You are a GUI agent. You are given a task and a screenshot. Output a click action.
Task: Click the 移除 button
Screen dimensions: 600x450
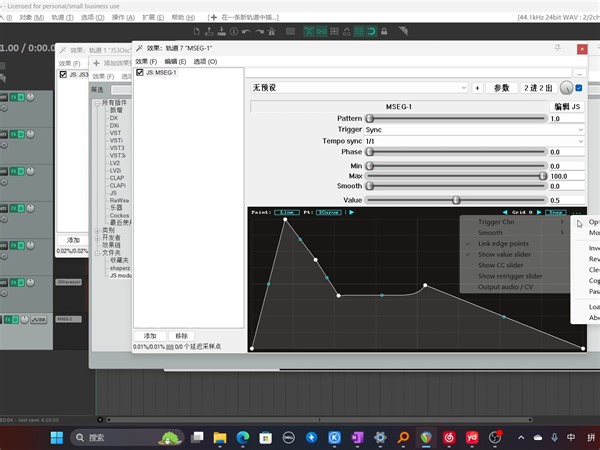[181, 336]
